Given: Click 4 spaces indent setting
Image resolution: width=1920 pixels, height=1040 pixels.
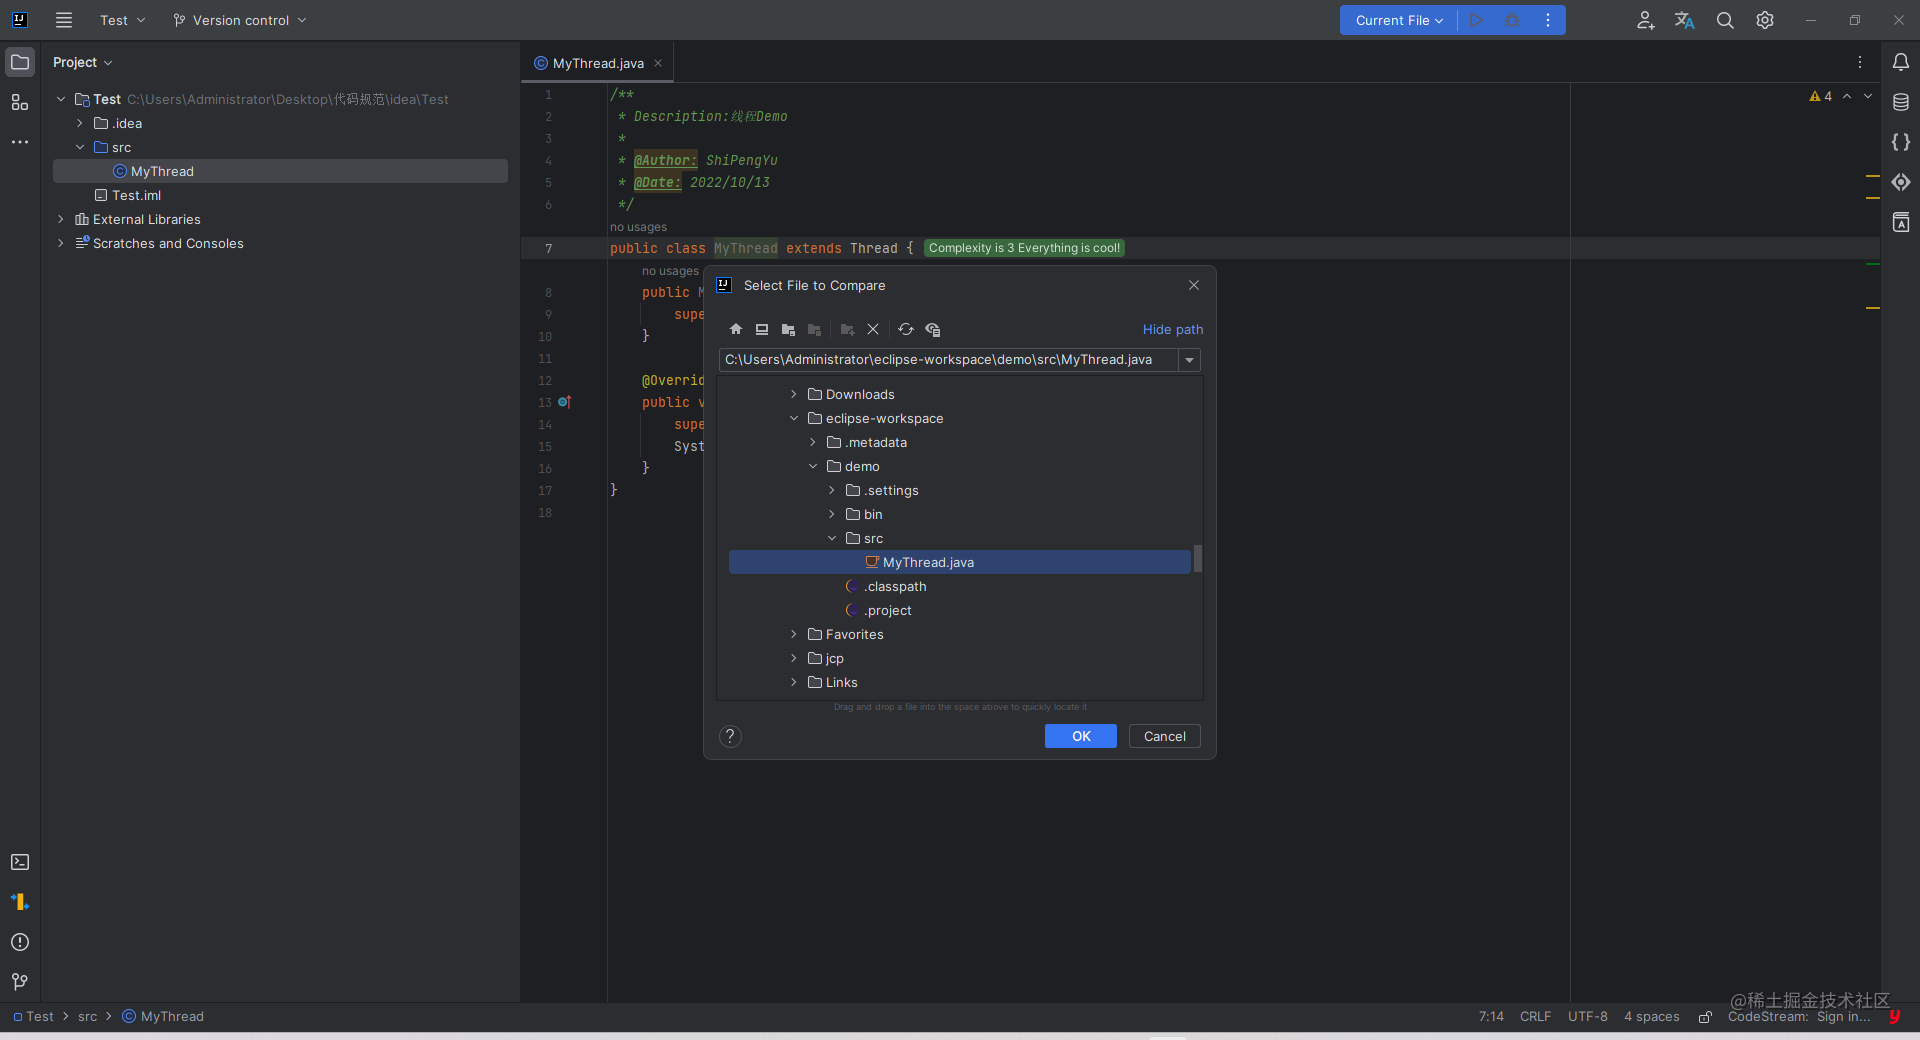Looking at the screenshot, I should (1652, 1016).
